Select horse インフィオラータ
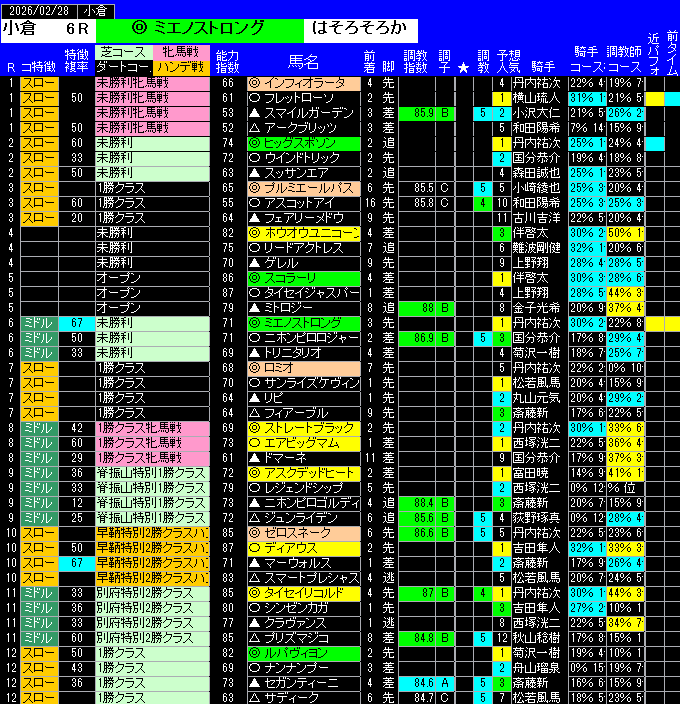680x704 pixels. coord(304,83)
